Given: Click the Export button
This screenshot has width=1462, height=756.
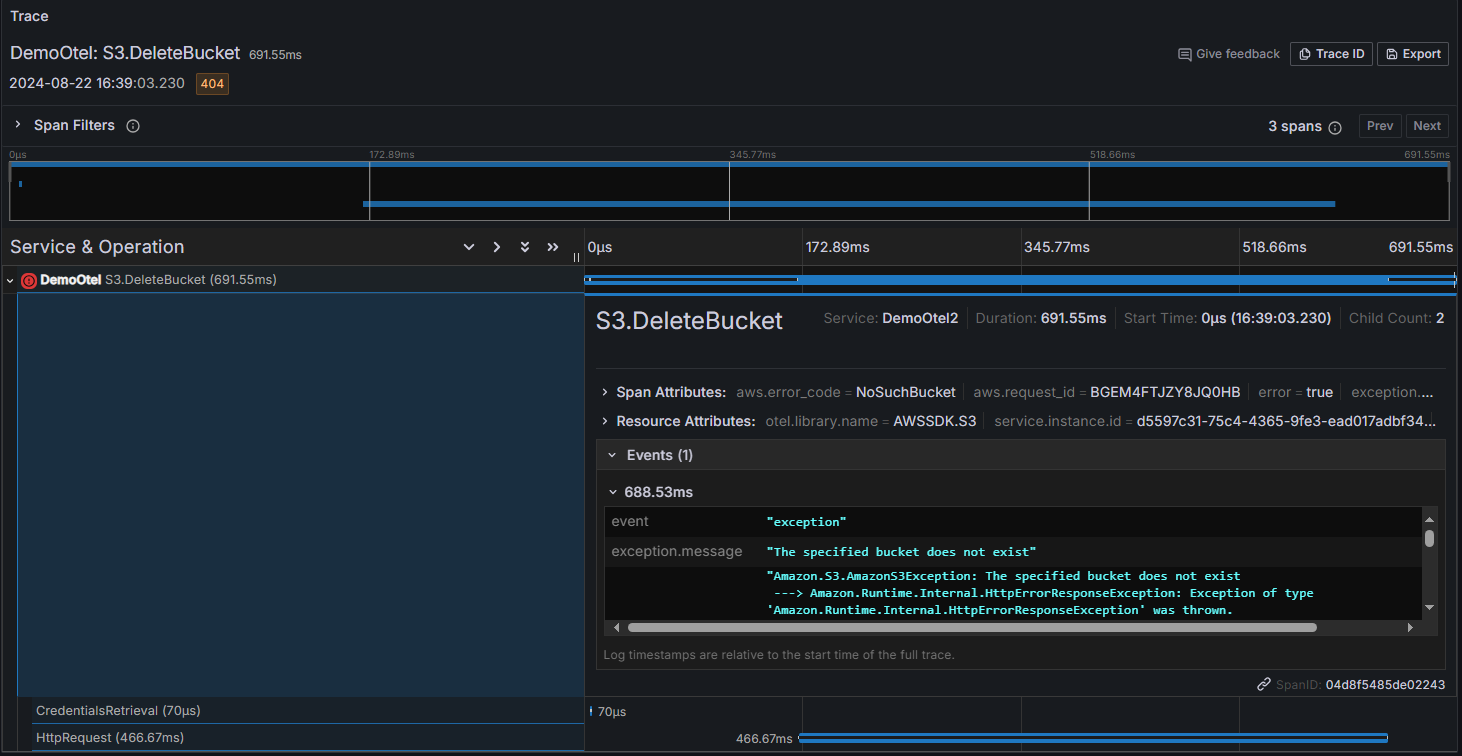Looking at the screenshot, I should click(x=1412, y=54).
